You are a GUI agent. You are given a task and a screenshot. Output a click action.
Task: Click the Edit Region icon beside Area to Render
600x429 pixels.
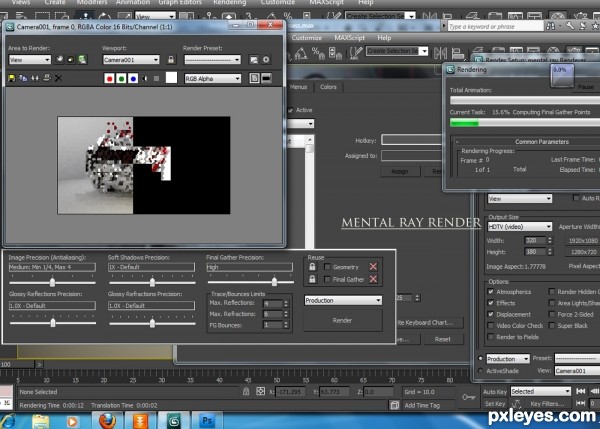point(60,59)
